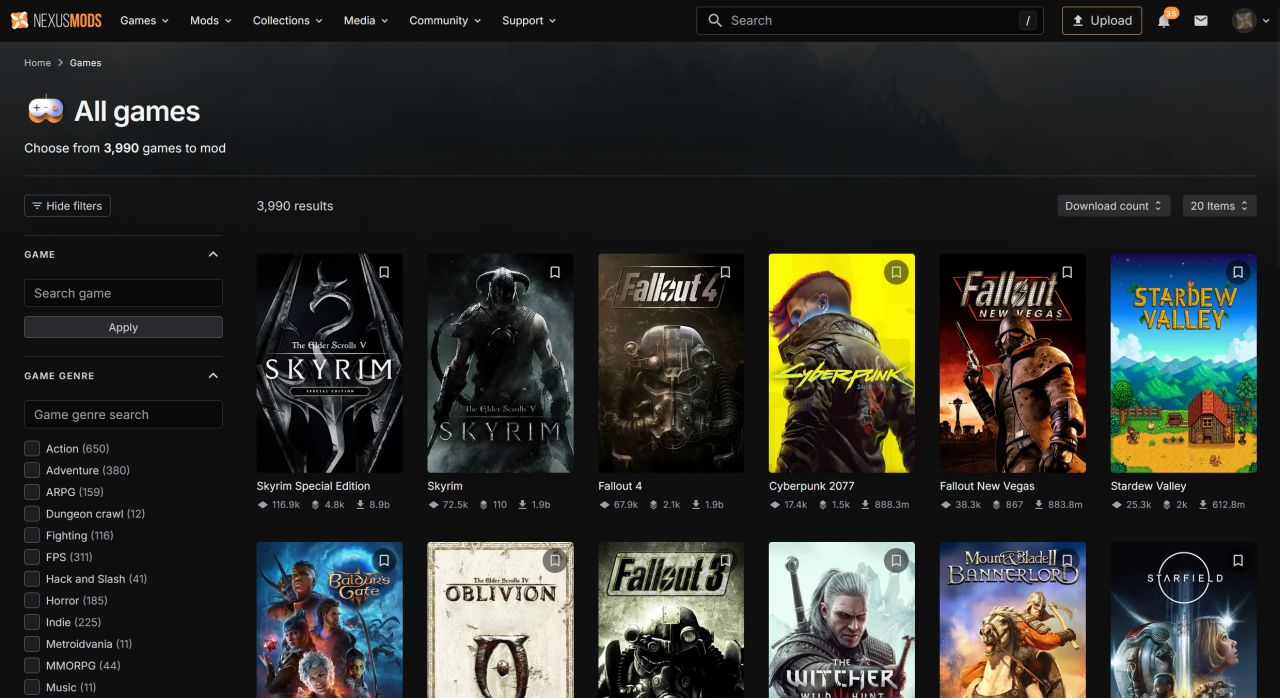Screen dimensions: 1280x698
Task: Bookmark the Fallout 4 game
Action: click(726, 272)
